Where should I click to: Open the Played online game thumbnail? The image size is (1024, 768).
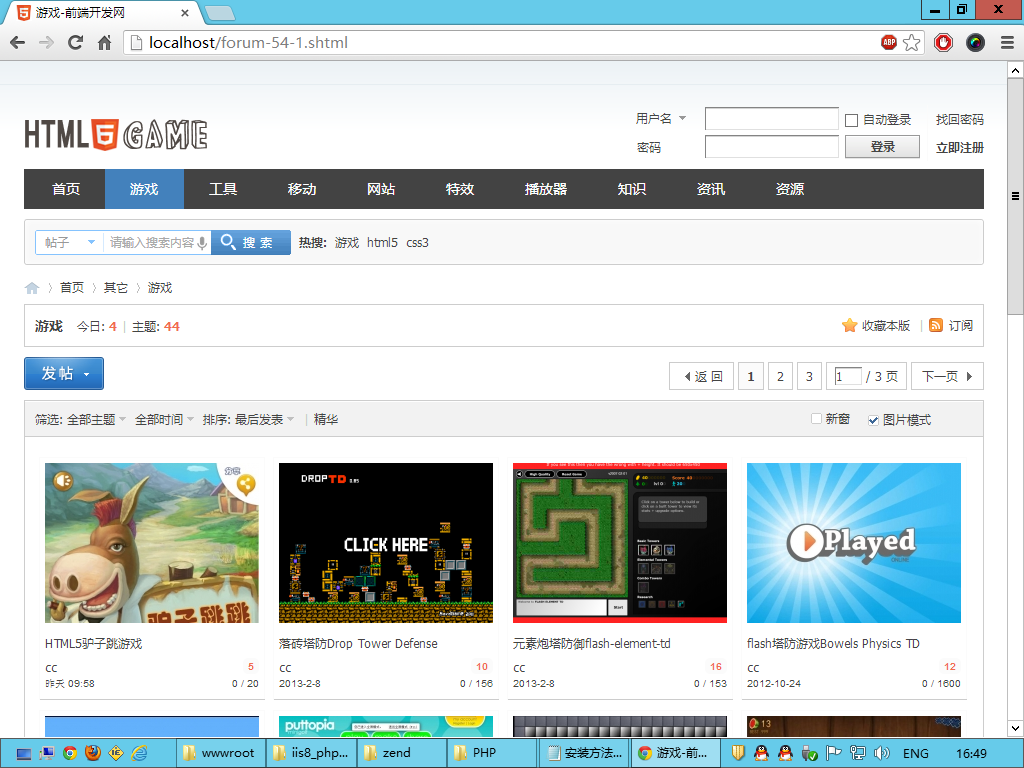click(x=854, y=543)
